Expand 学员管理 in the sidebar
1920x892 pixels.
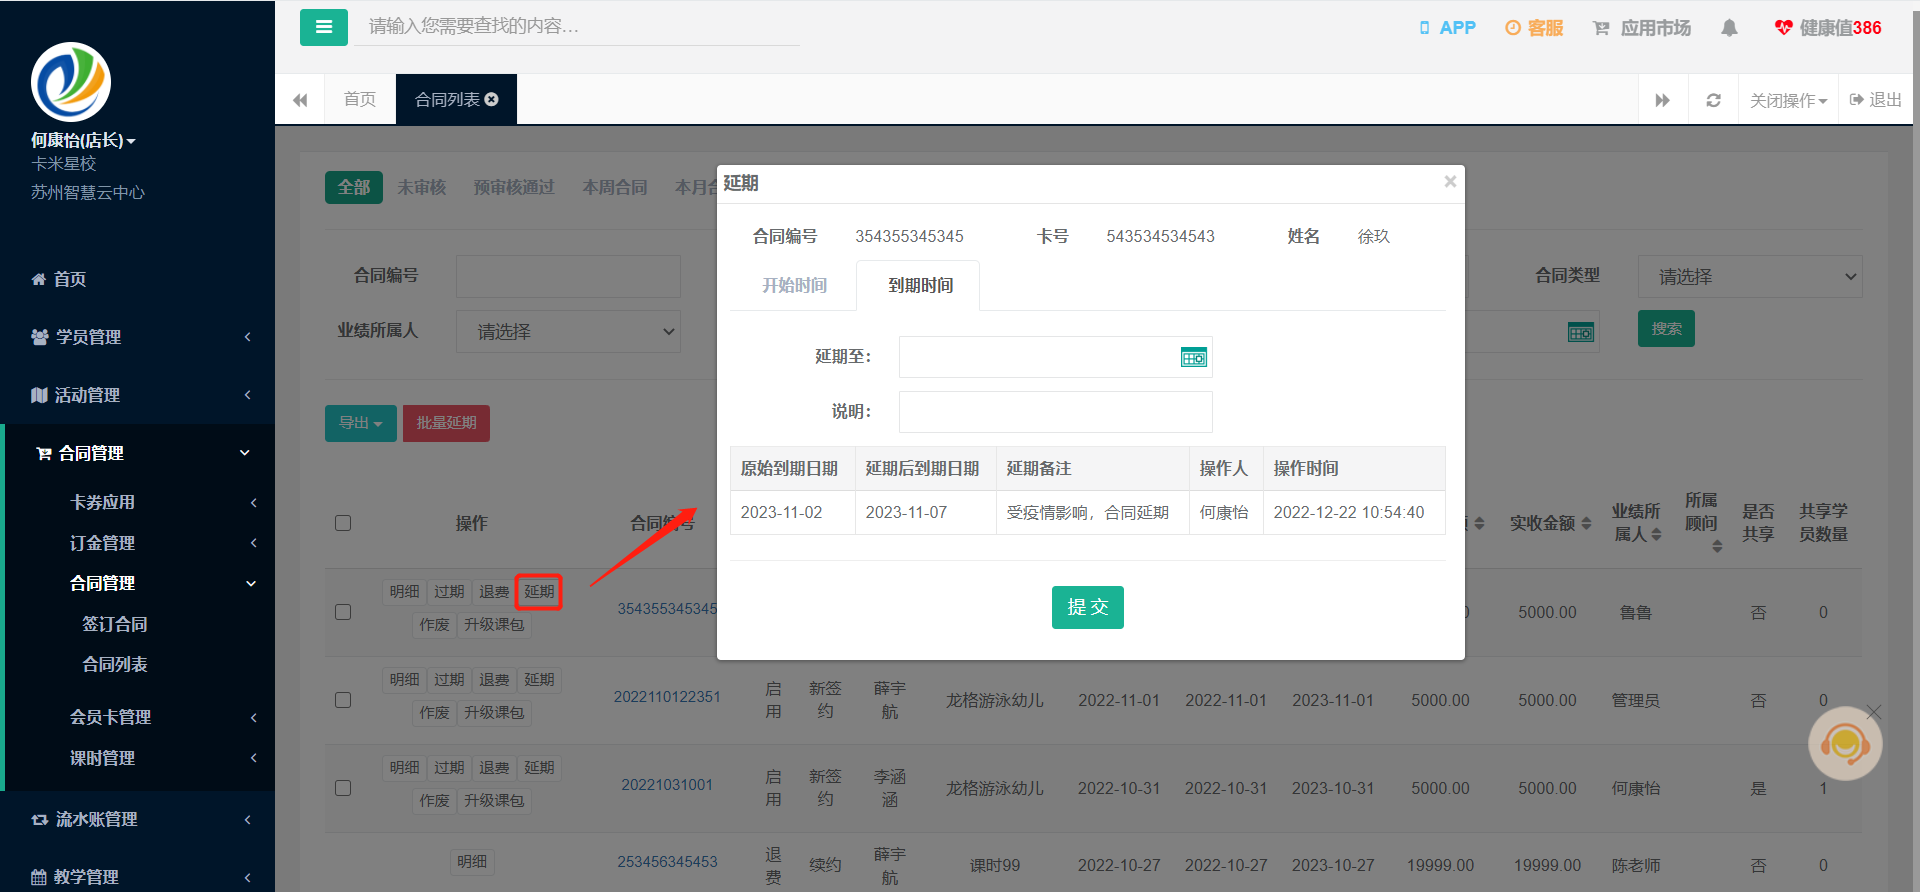pos(138,337)
